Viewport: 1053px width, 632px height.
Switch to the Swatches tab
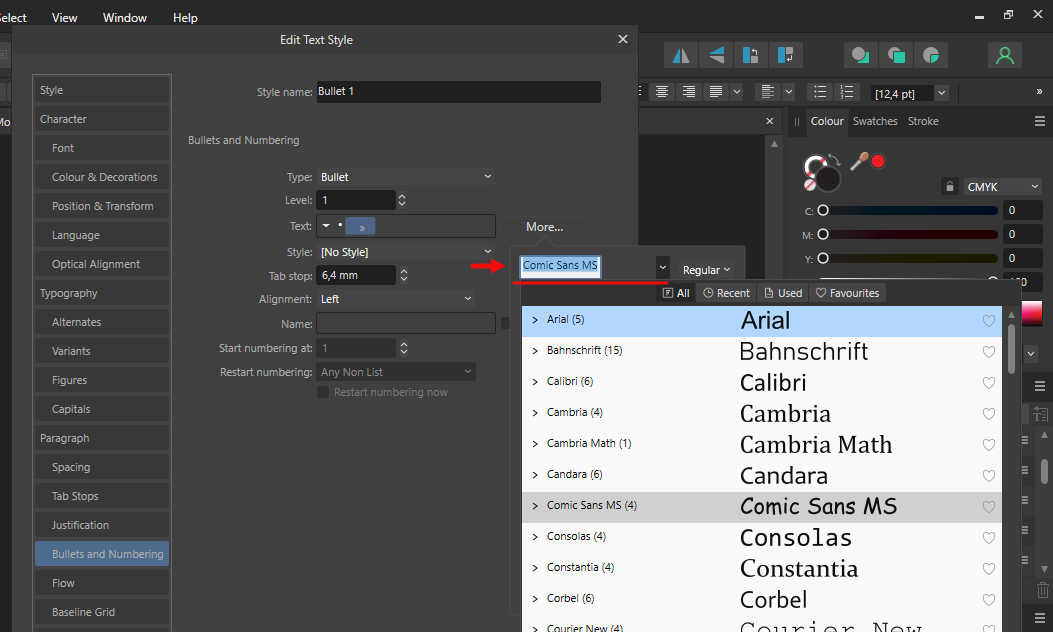[875, 121]
